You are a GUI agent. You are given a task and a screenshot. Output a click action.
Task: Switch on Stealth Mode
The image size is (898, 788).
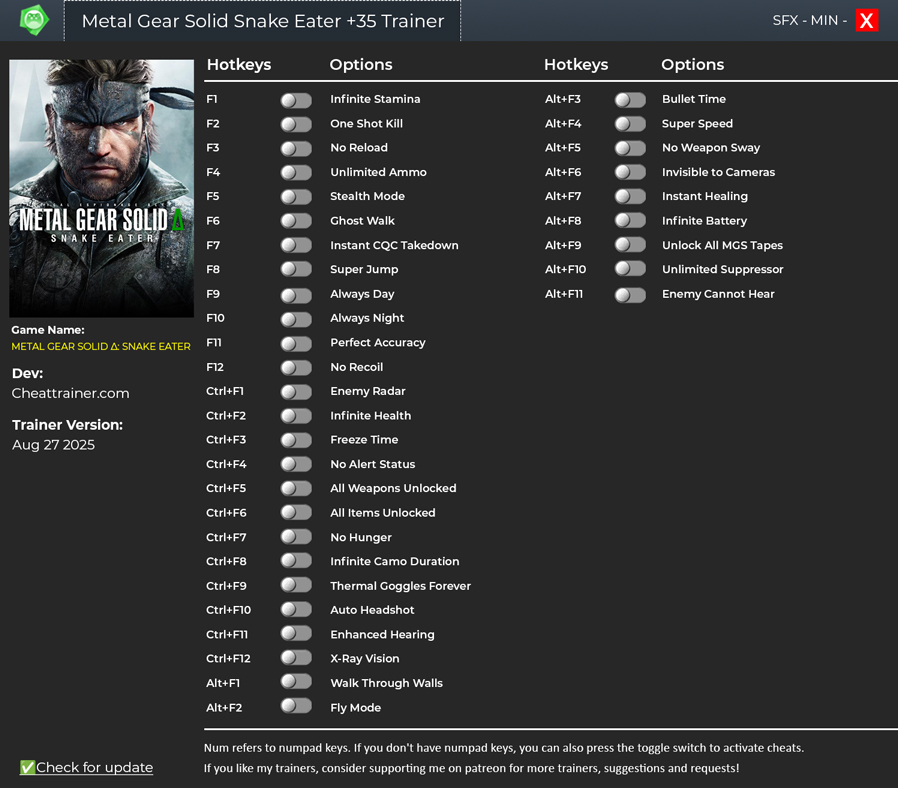click(x=296, y=197)
